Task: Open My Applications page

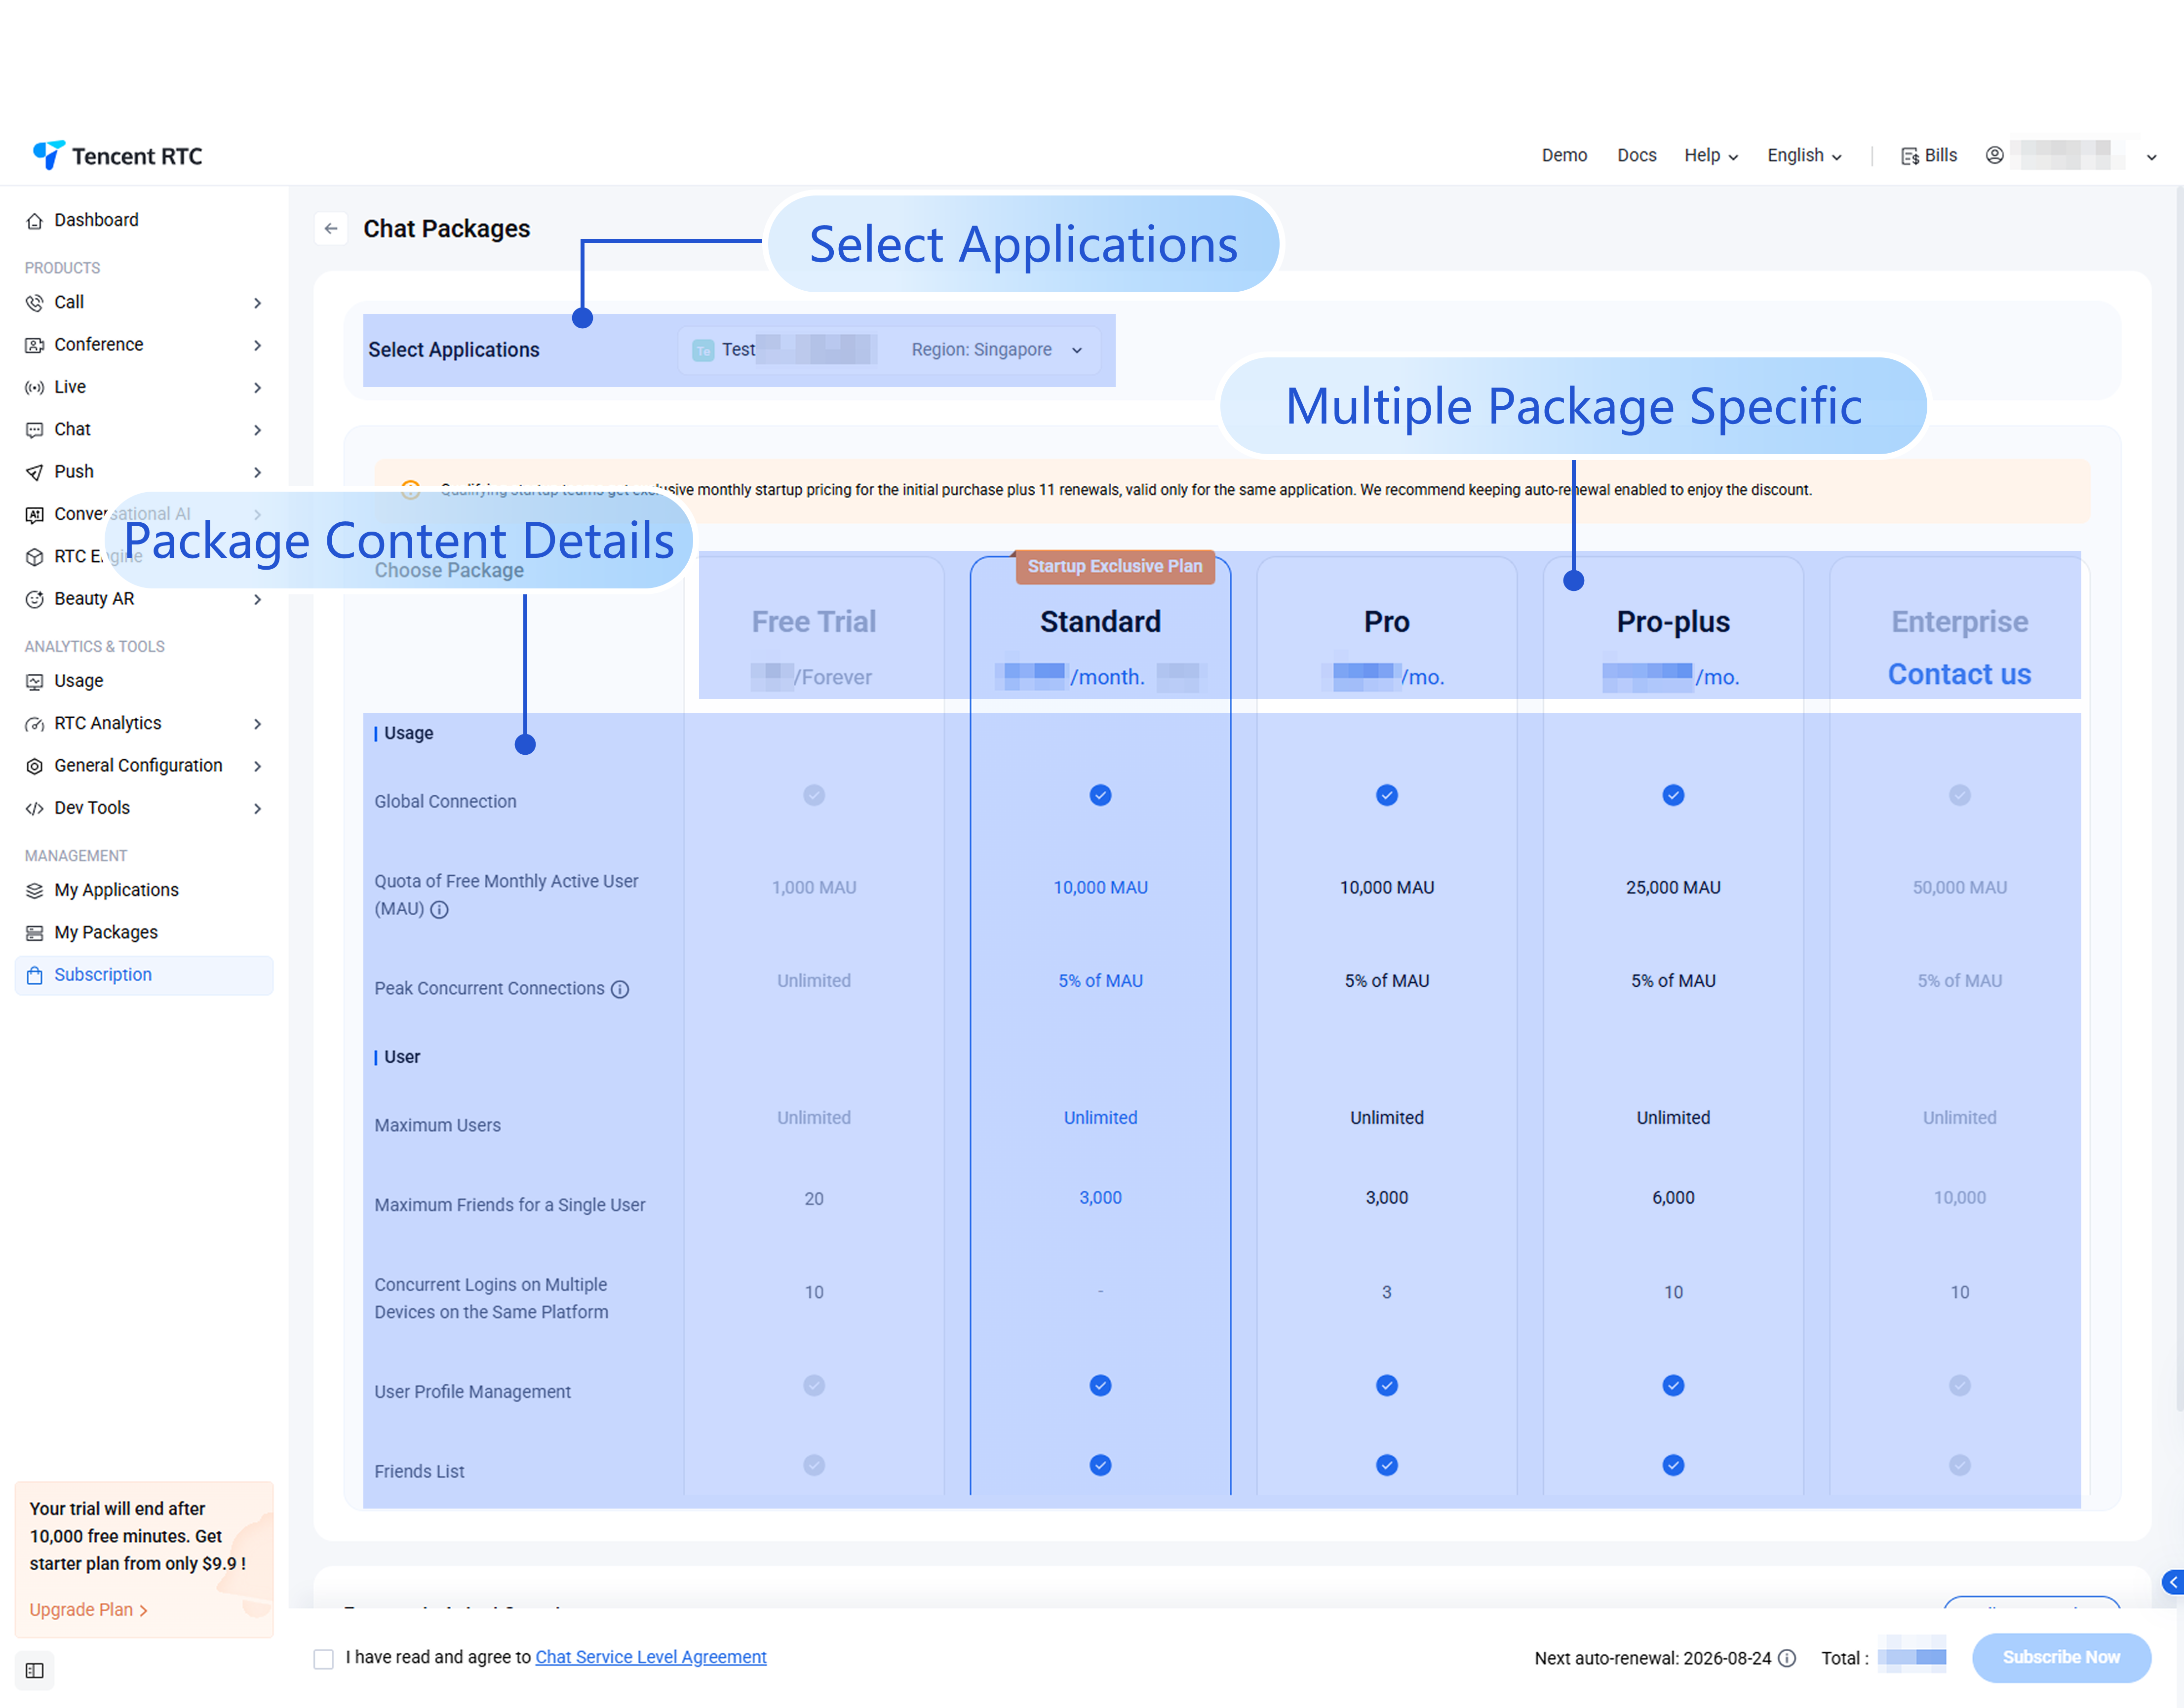Action: pyautogui.click(x=144, y=891)
